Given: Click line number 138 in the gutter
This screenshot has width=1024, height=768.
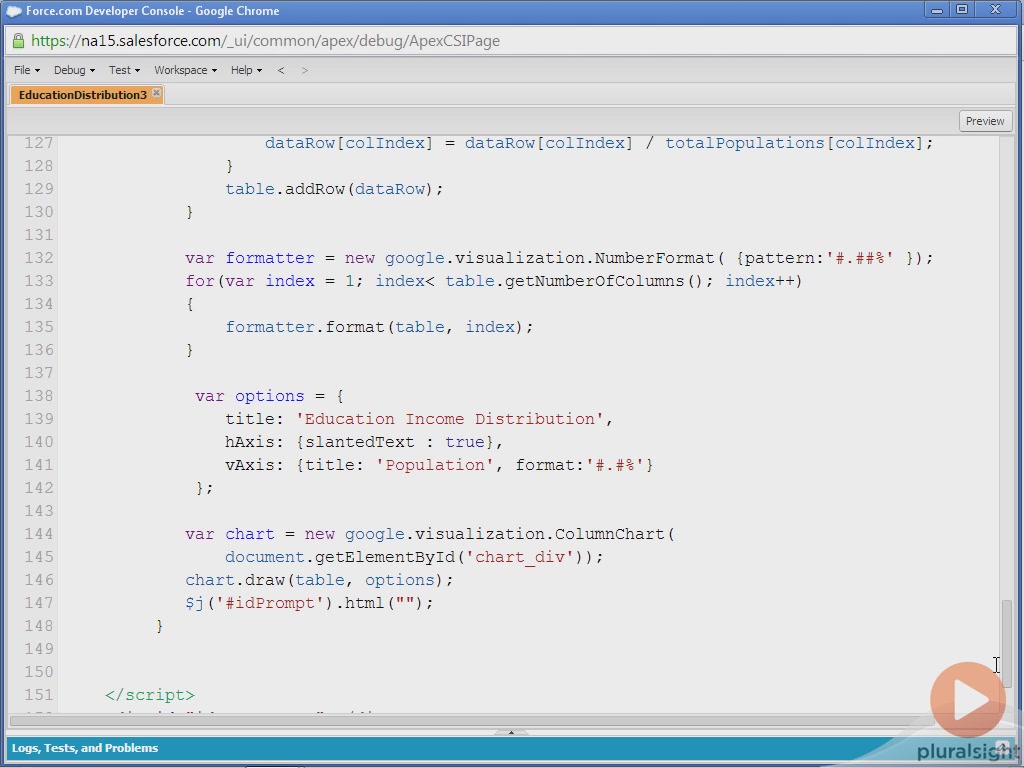Looking at the screenshot, I should point(39,396).
